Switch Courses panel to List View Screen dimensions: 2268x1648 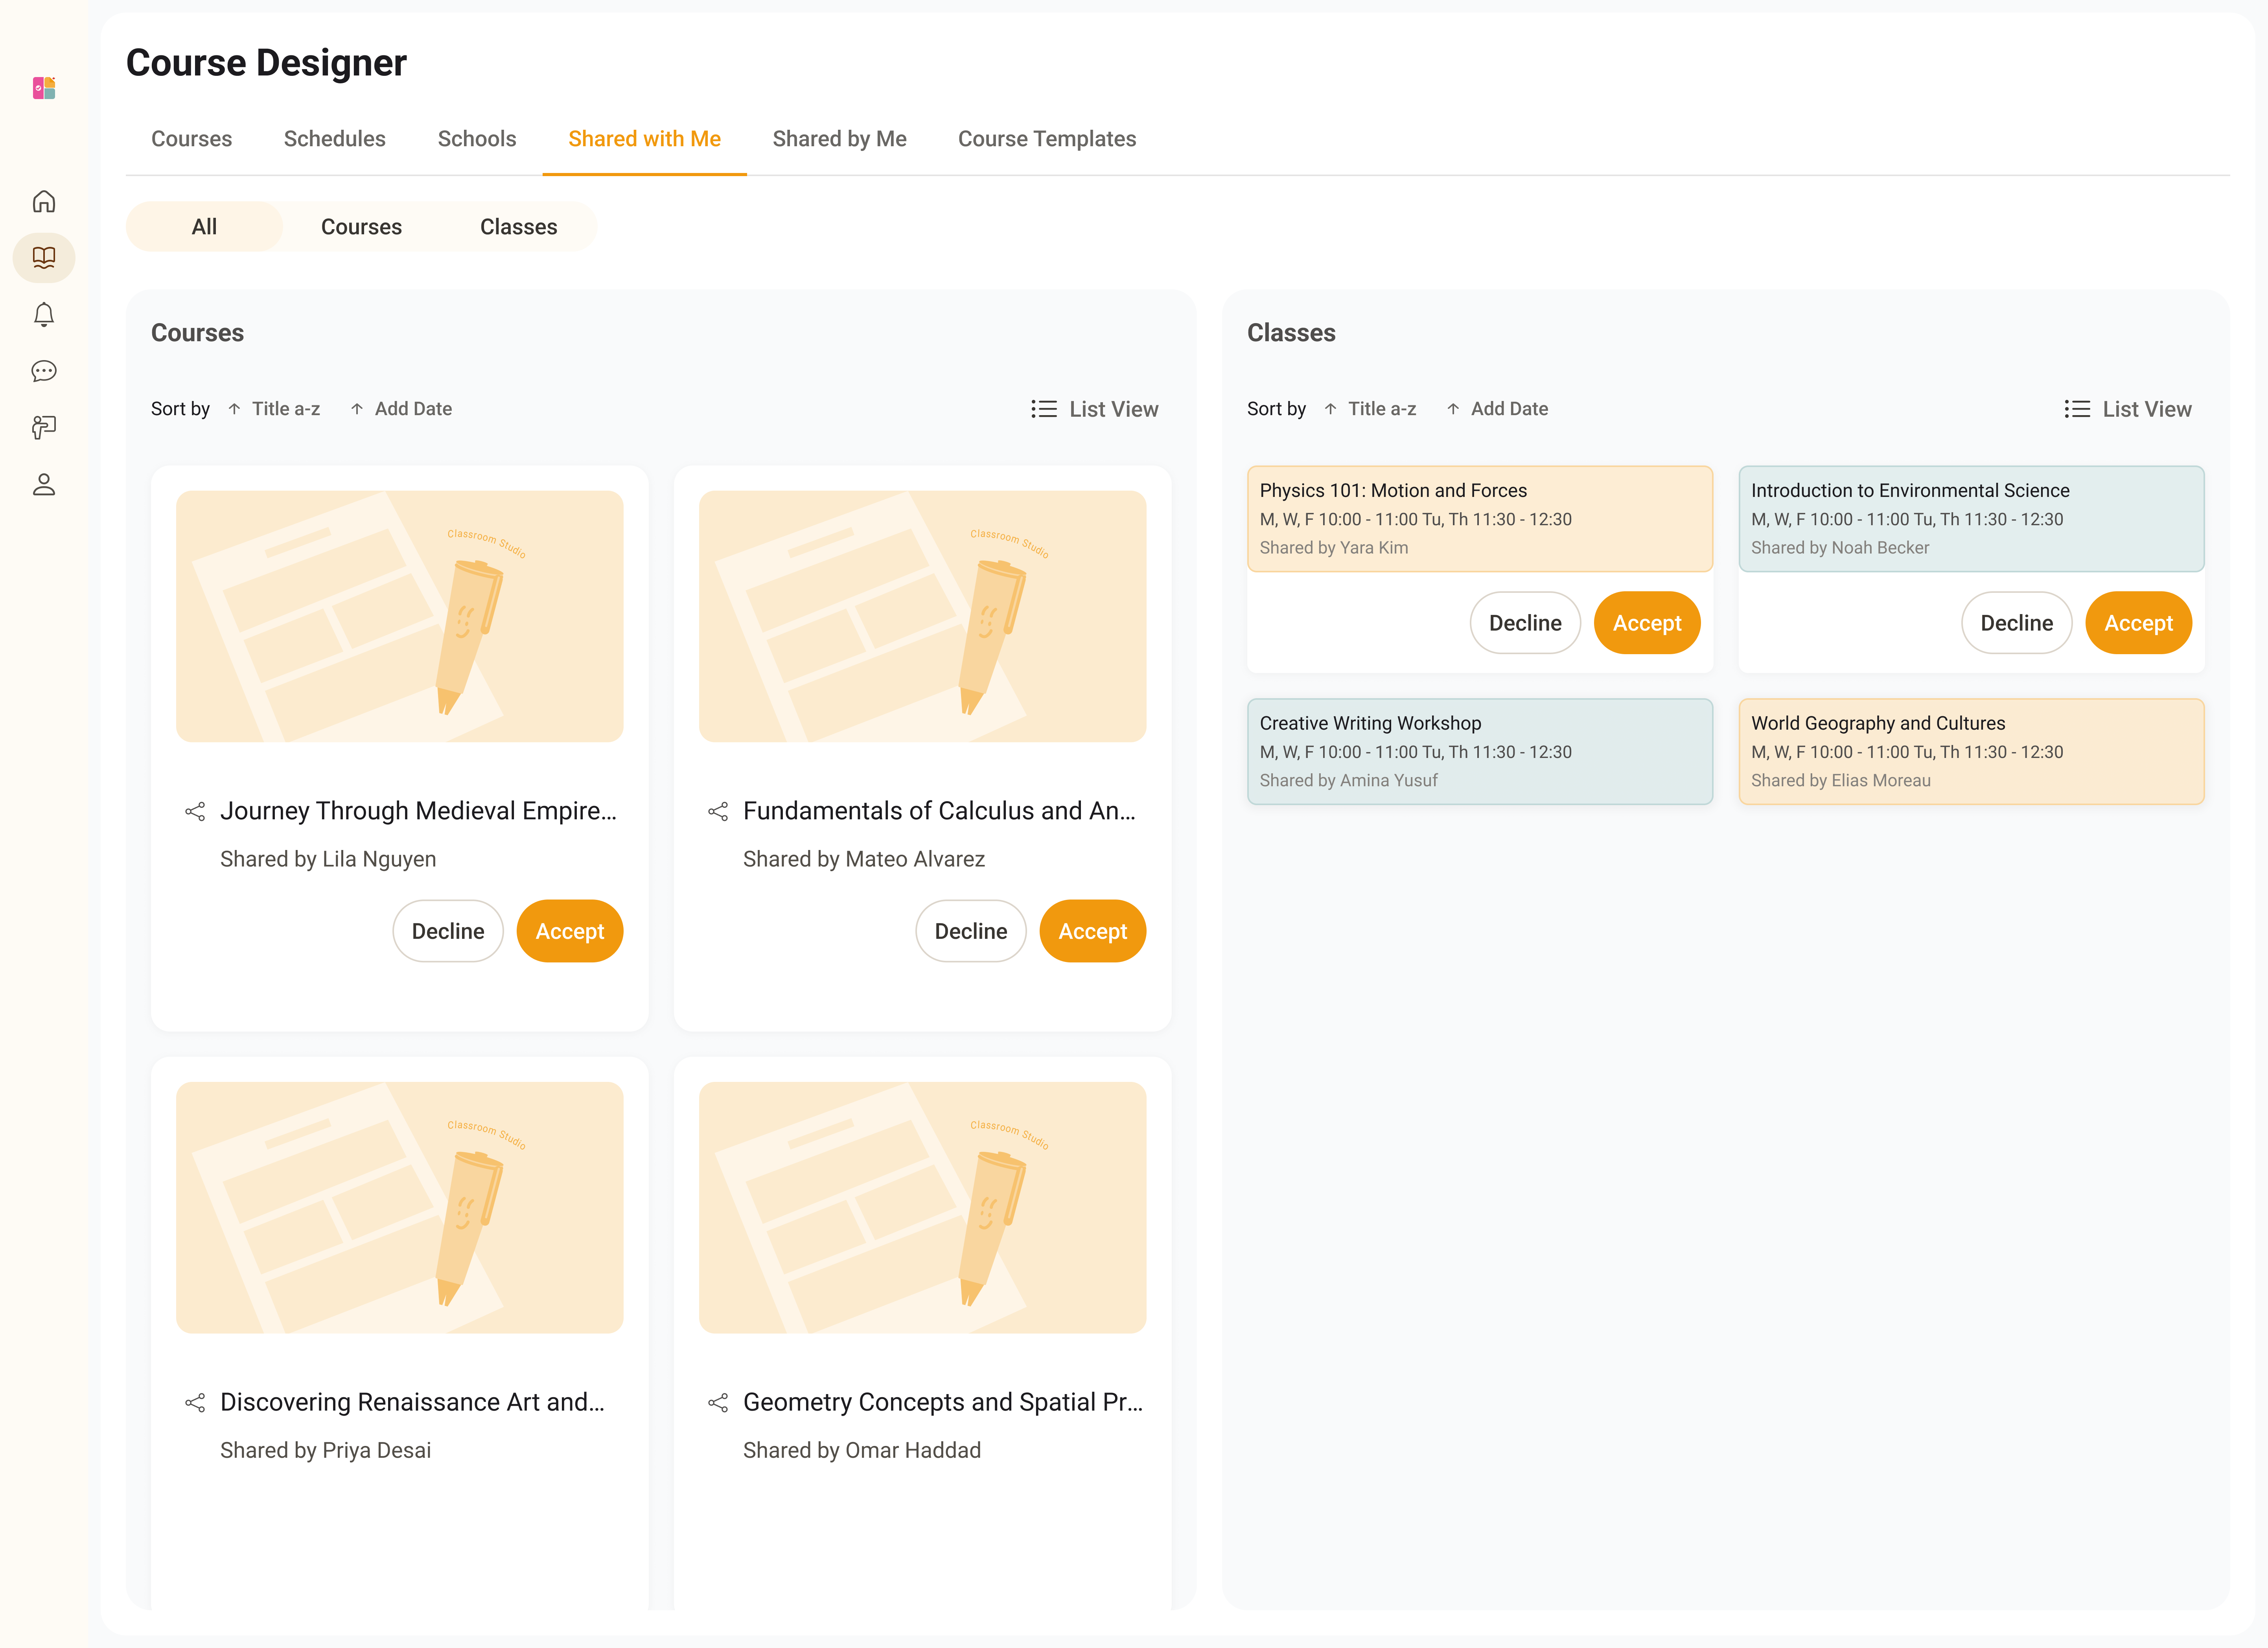(1095, 409)
